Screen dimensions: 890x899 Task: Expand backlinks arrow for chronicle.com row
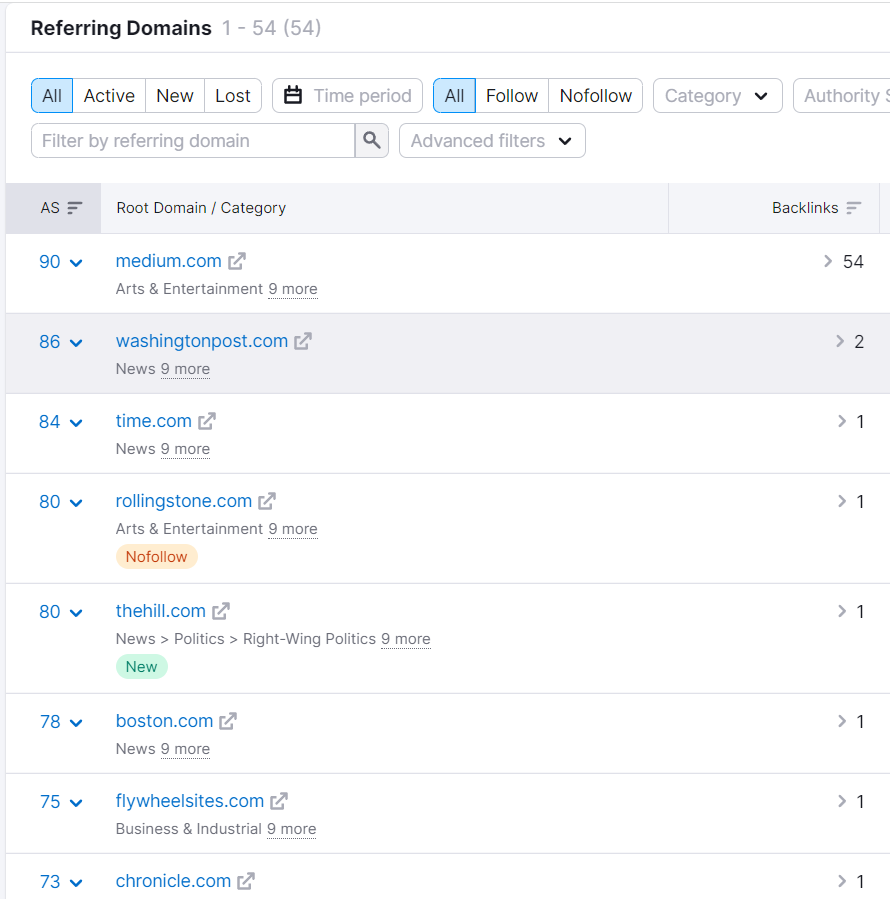click(842, 881)
